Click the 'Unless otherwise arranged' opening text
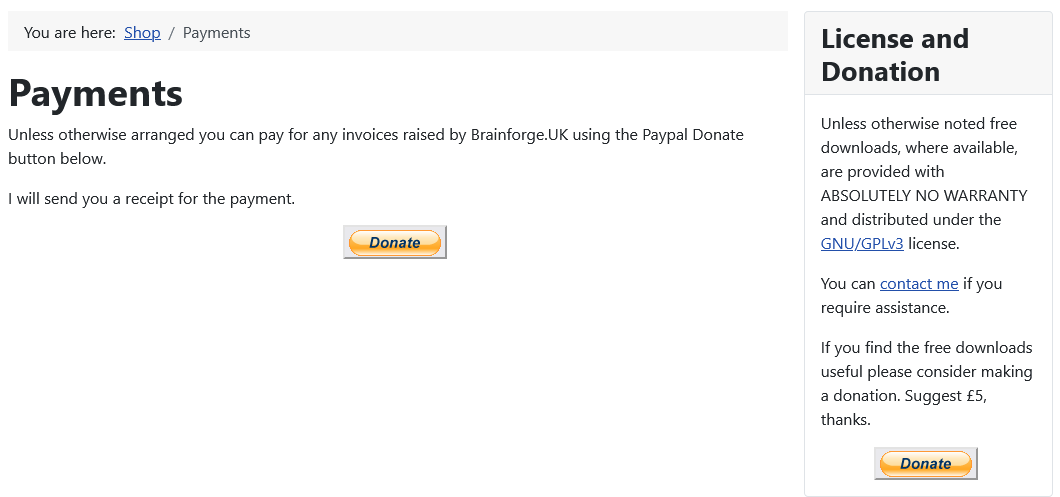Viewport: 1060px width, 497px height. [x=101, y=135]
